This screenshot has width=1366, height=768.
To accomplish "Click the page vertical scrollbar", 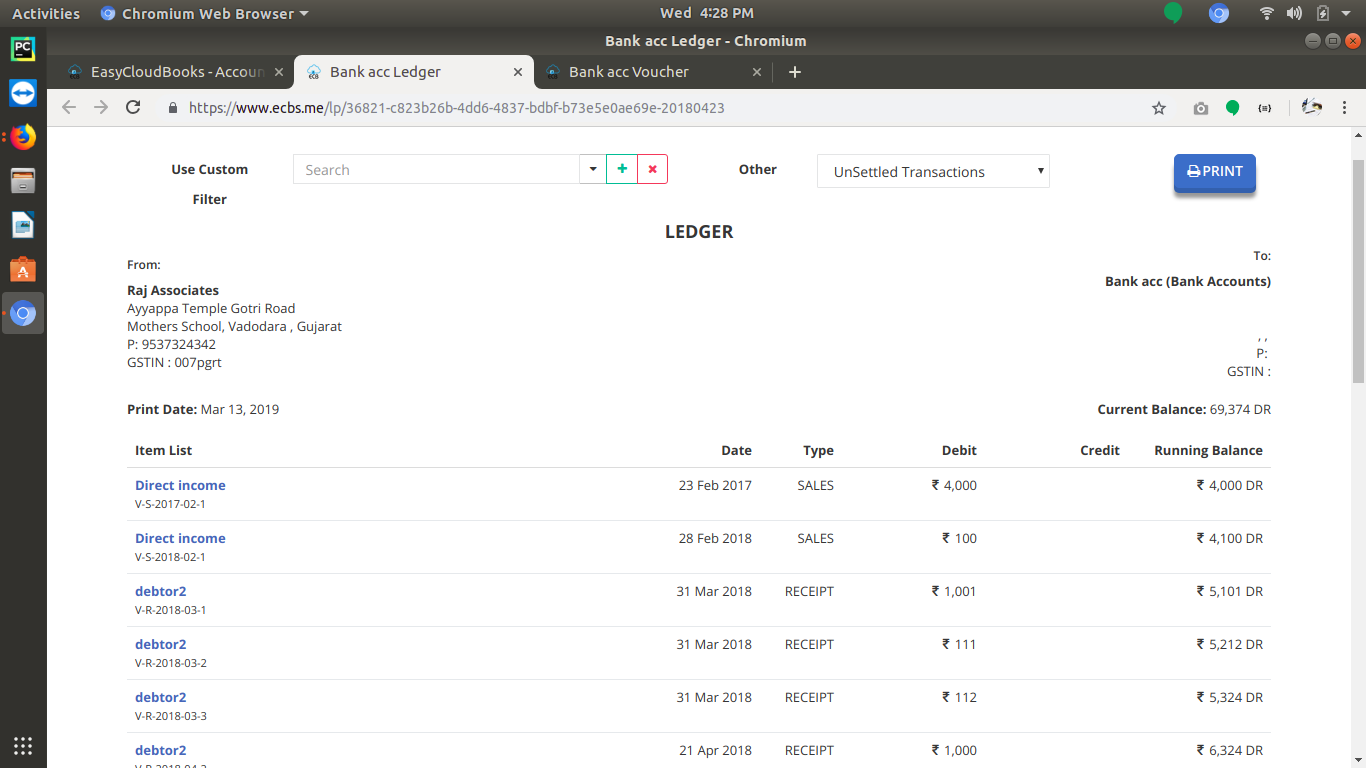I will click(x=1358, y=270).
